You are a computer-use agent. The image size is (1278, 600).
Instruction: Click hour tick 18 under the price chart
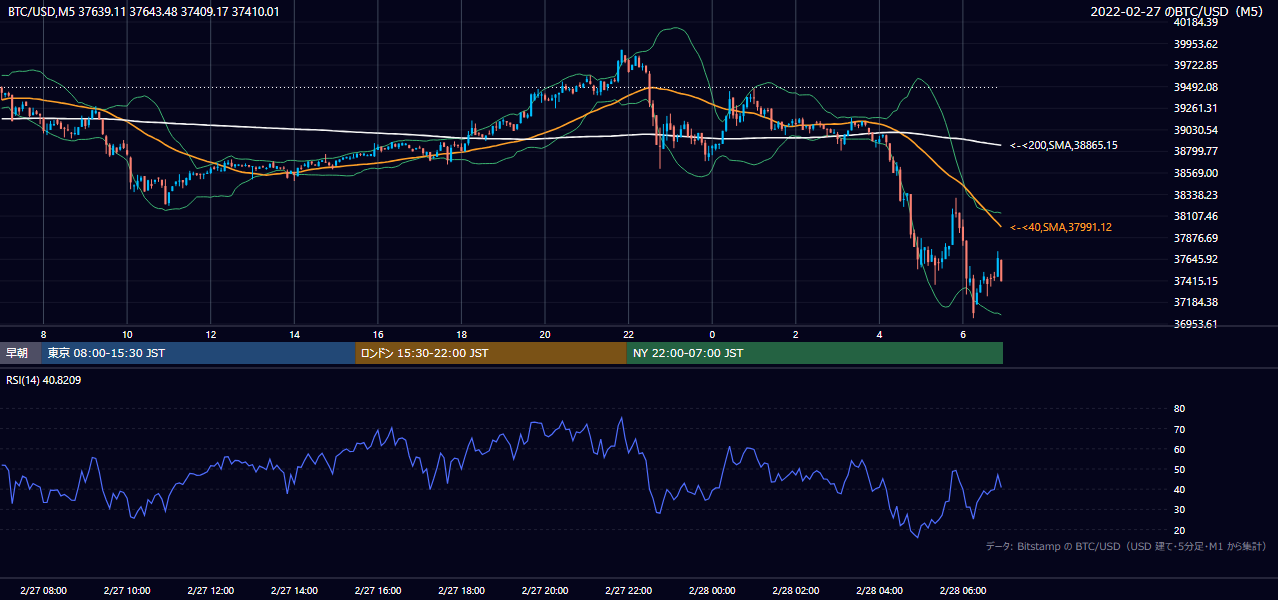tap(461, 334)
